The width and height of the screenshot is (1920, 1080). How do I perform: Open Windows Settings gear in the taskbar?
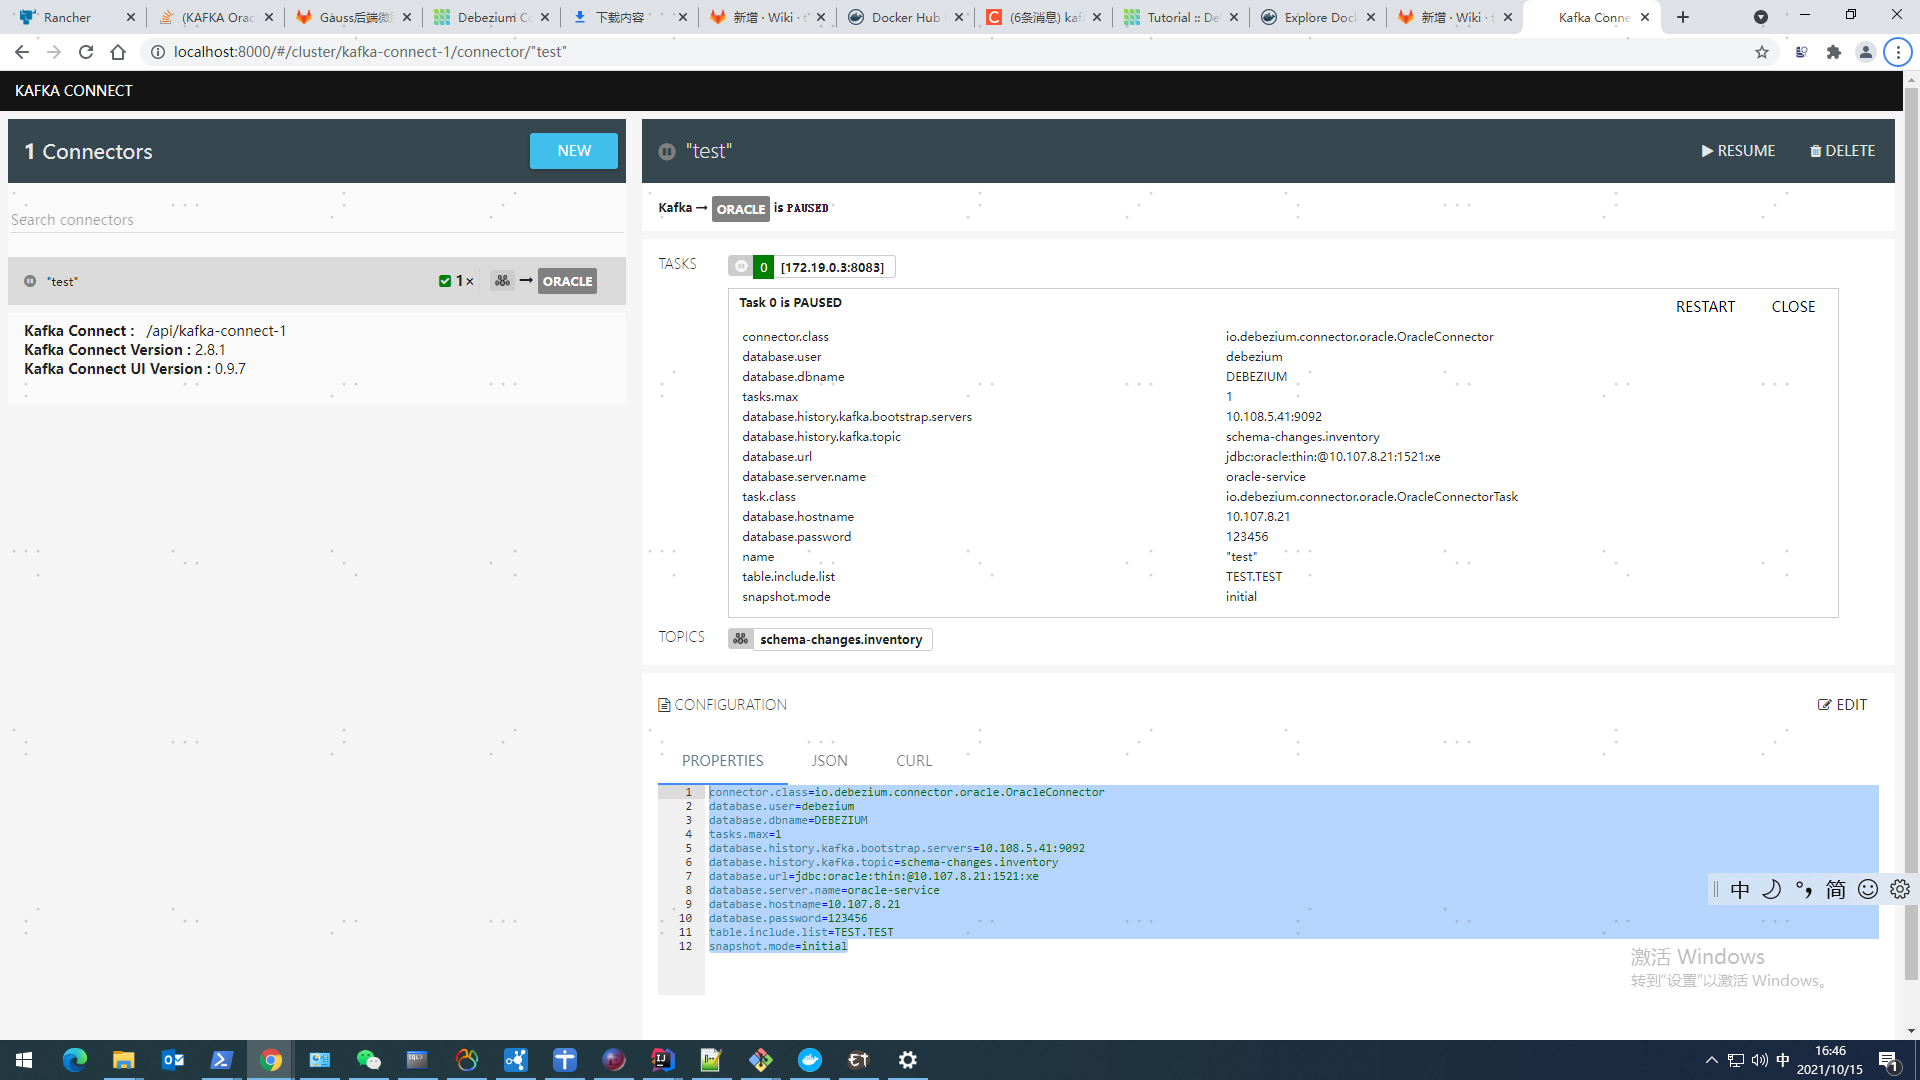click(907, 1060)
